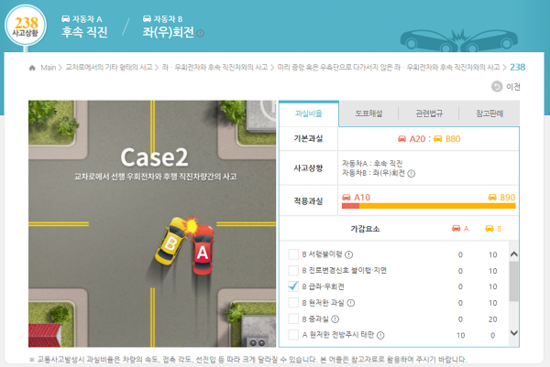The height and width of the screenshot is (367, 550).
Task: Click the 가감요소 list scrollbar thumb
Action: click(514, 281)
